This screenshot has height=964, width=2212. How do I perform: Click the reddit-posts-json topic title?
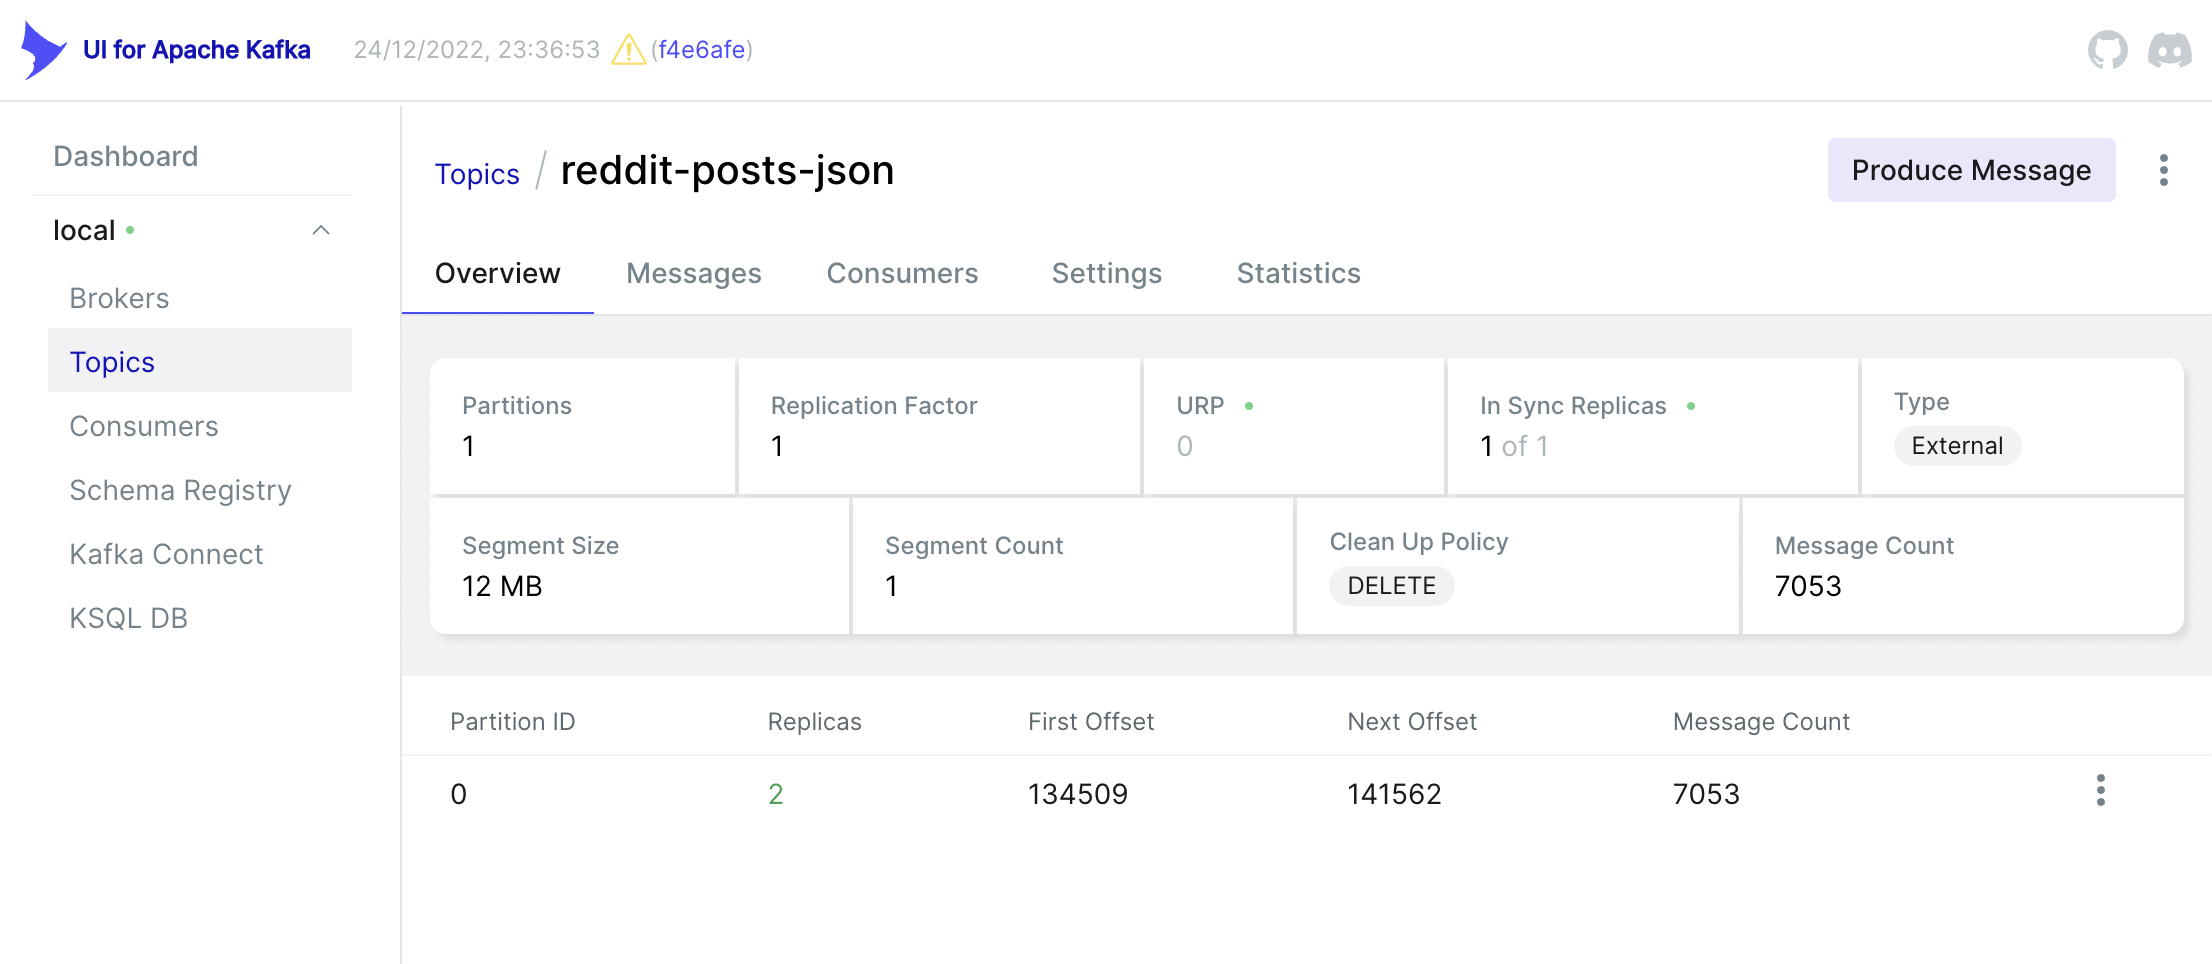[x=727, y=170]
